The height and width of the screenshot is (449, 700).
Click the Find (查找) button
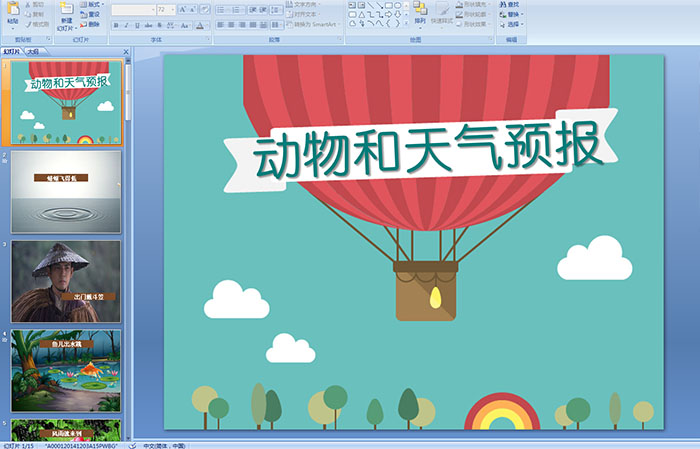point(510,4)
